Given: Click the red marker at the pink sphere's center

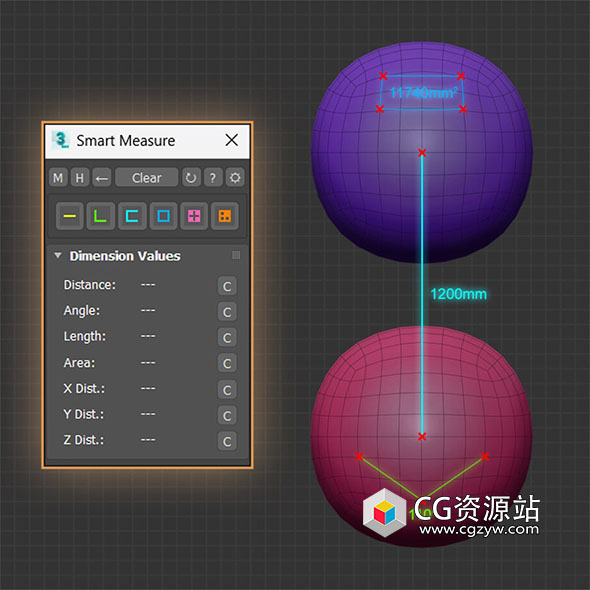Looking at the screenshot, I should point(422,436).
